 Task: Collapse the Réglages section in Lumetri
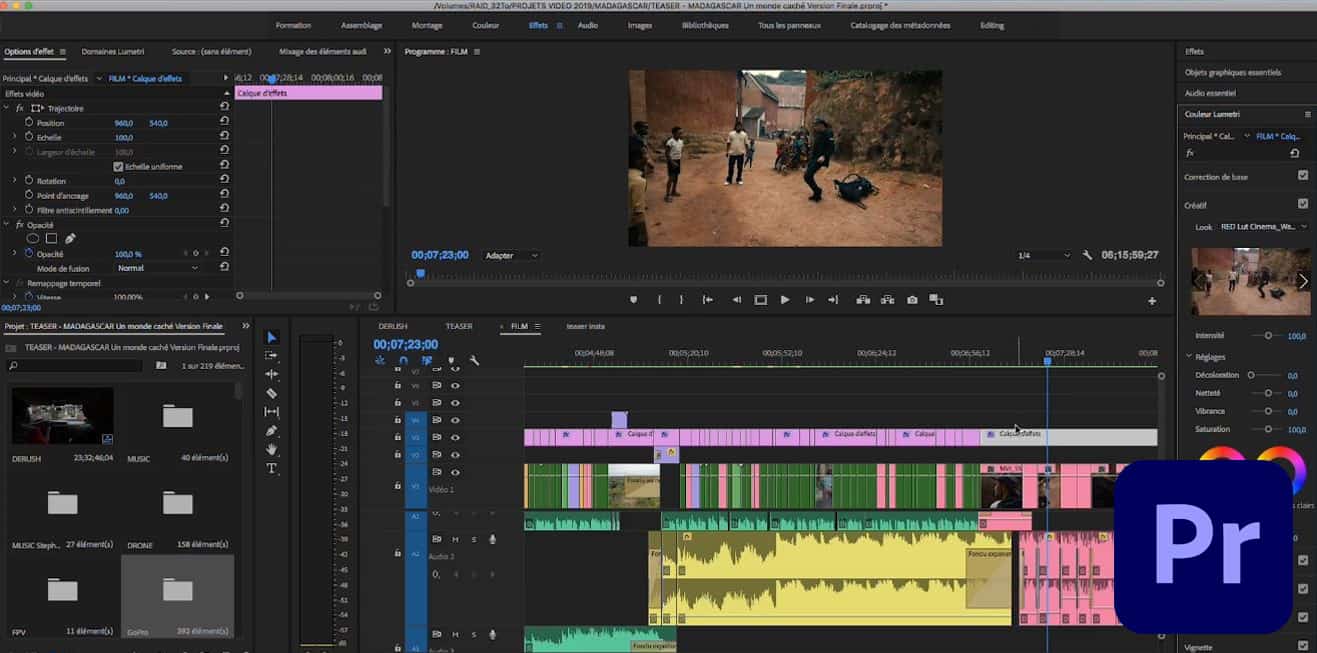(x=1189, y=355)
